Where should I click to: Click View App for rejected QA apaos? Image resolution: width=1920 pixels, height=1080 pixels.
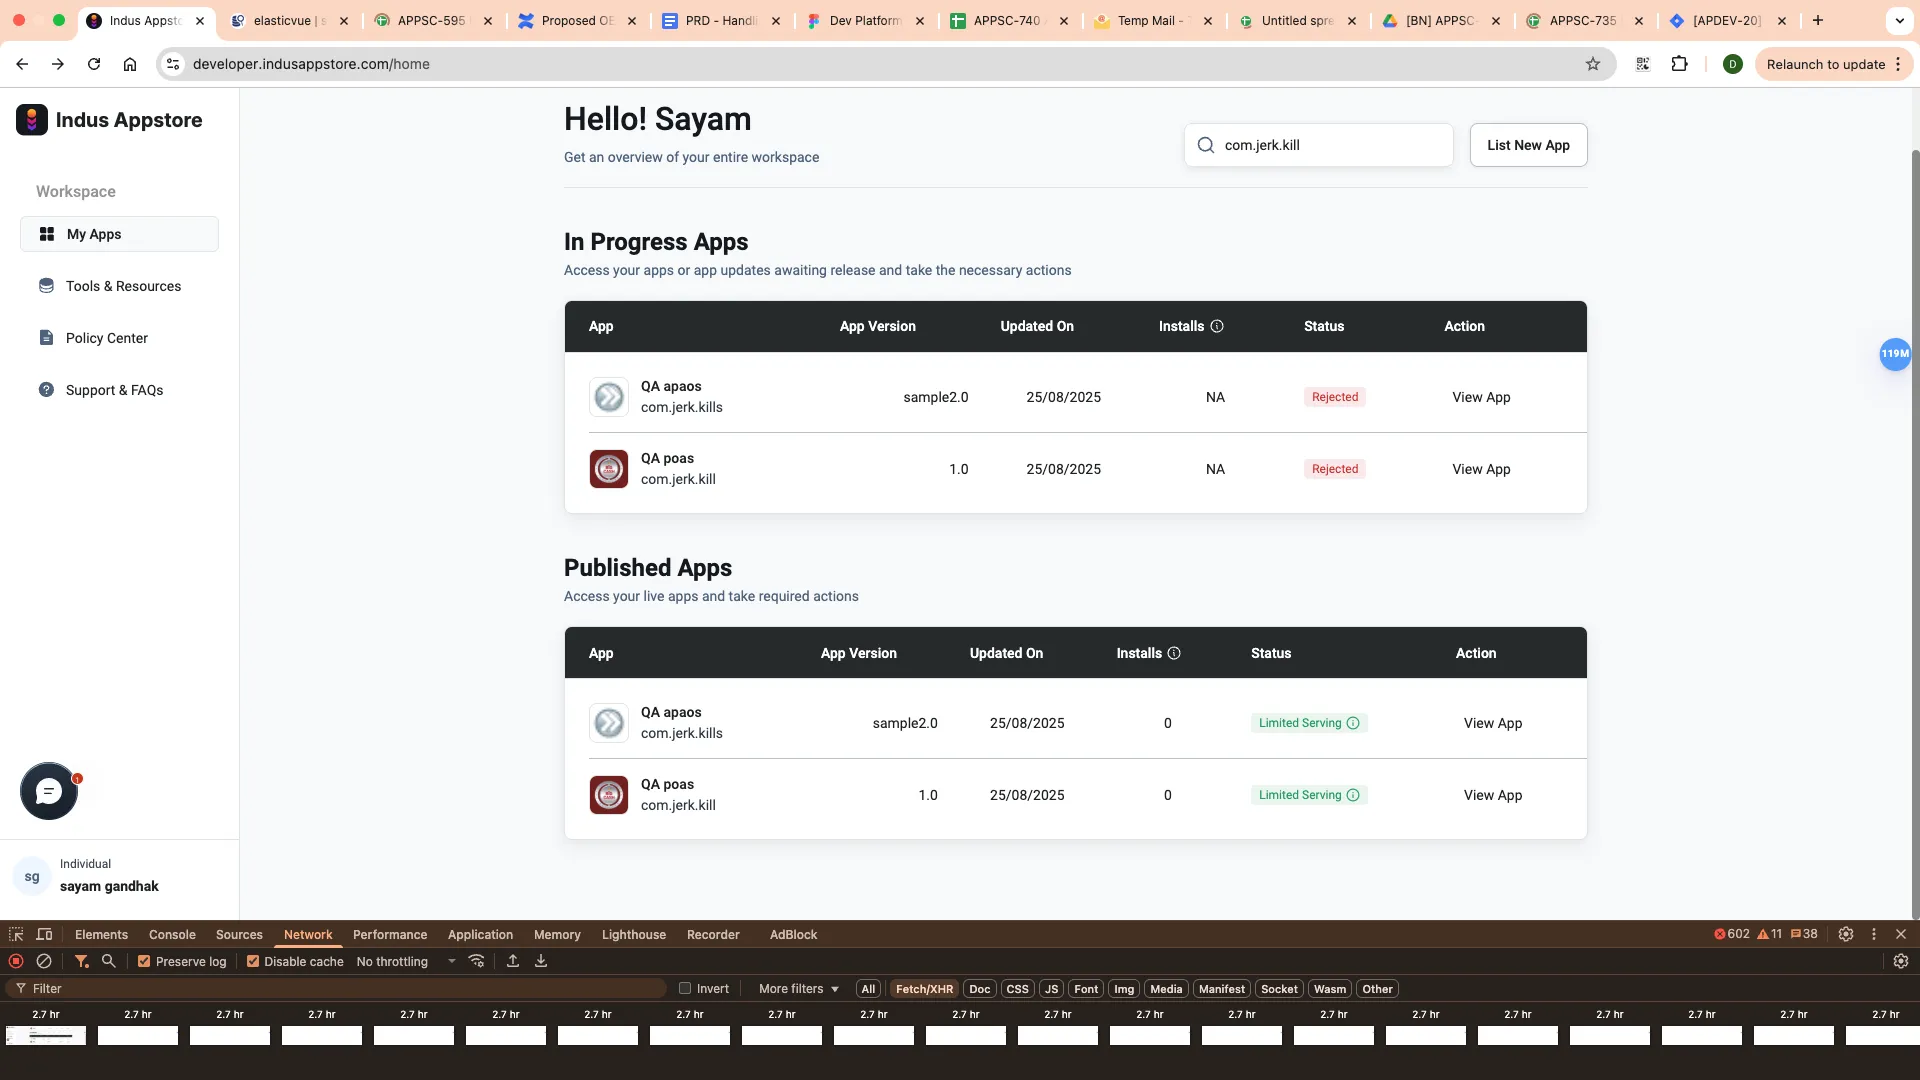pos(1481,397)
